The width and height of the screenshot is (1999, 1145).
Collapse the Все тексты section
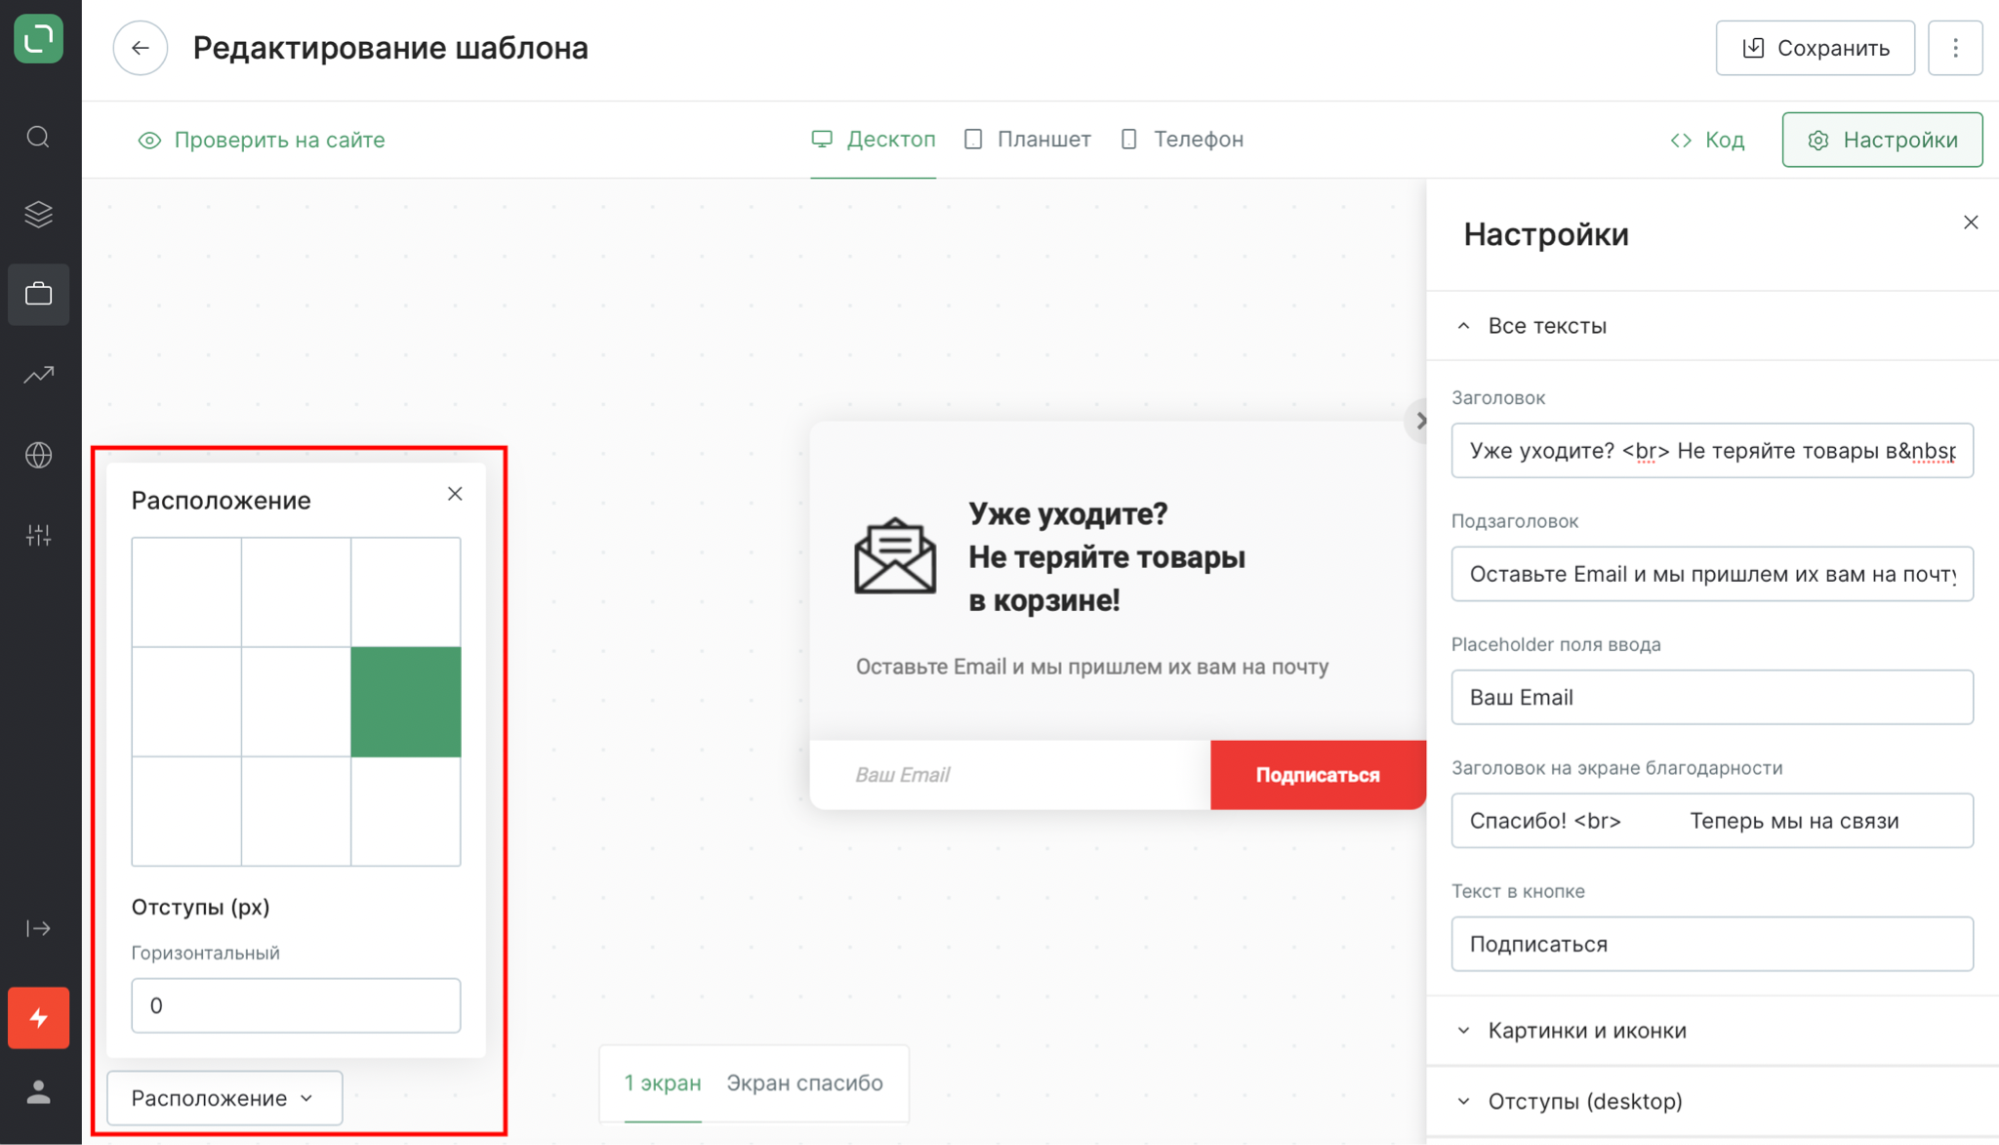coord(1712,326)
